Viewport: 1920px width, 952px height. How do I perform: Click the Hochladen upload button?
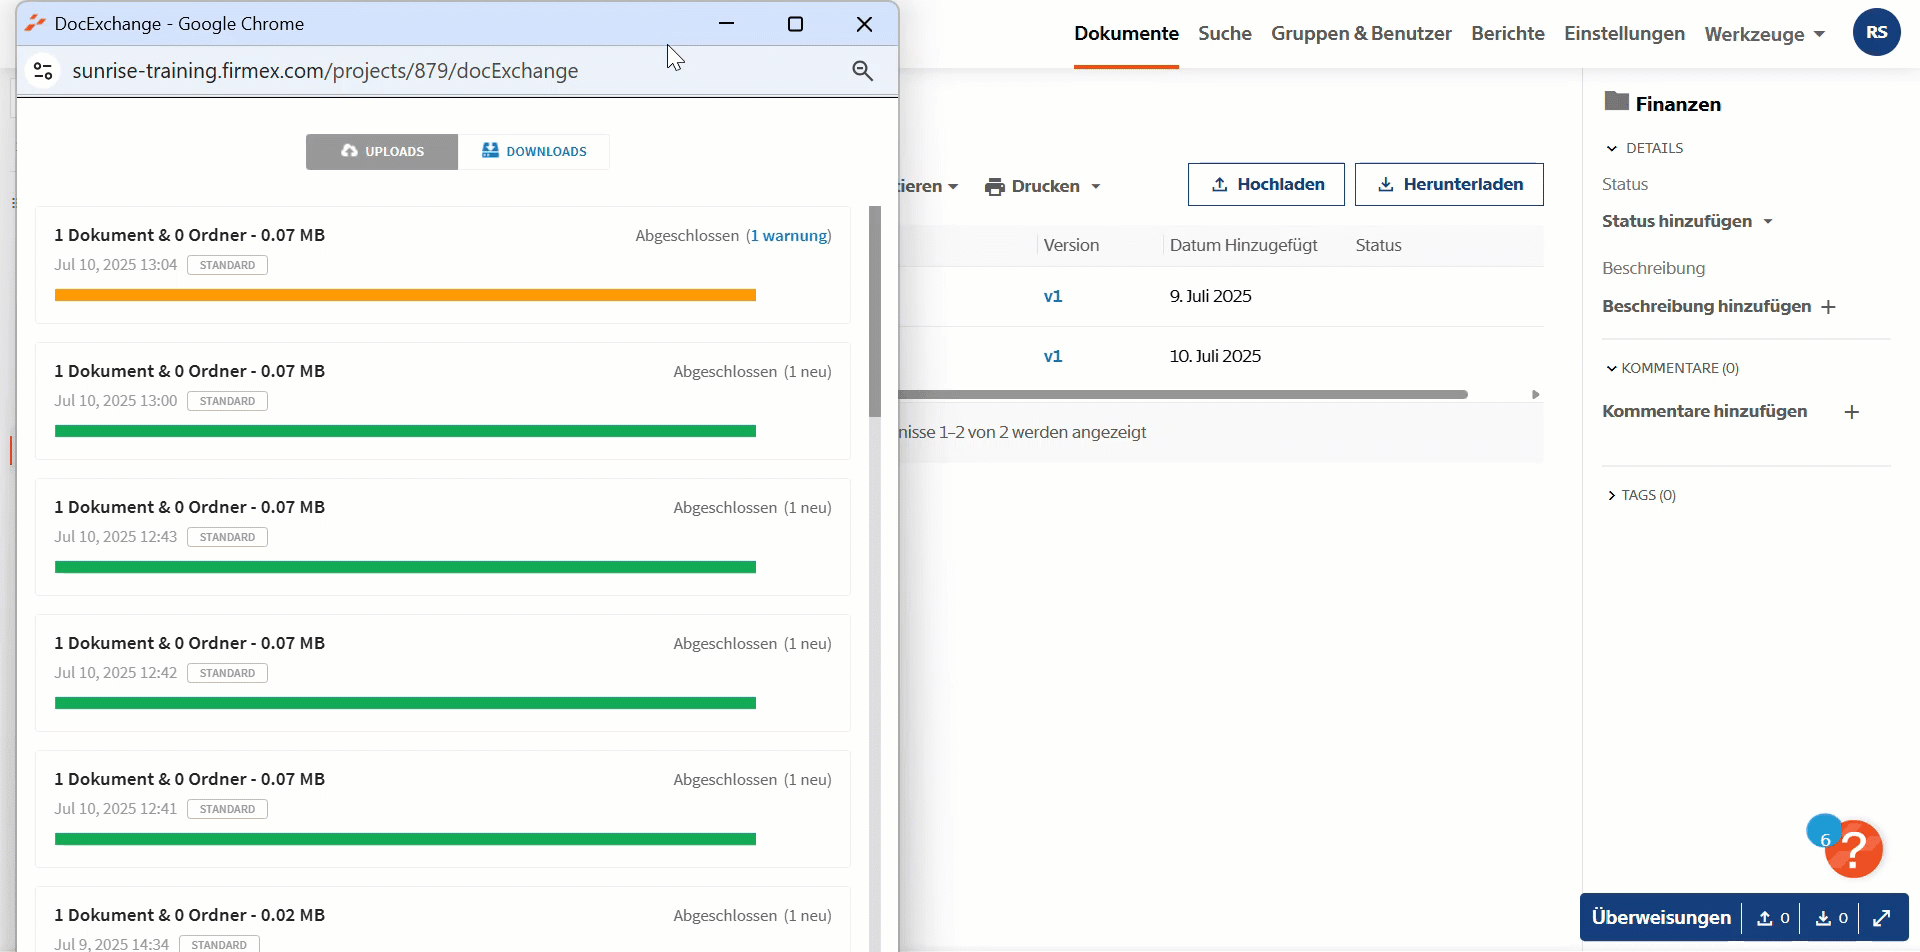pyautogui.click(x=1266, y=184)
